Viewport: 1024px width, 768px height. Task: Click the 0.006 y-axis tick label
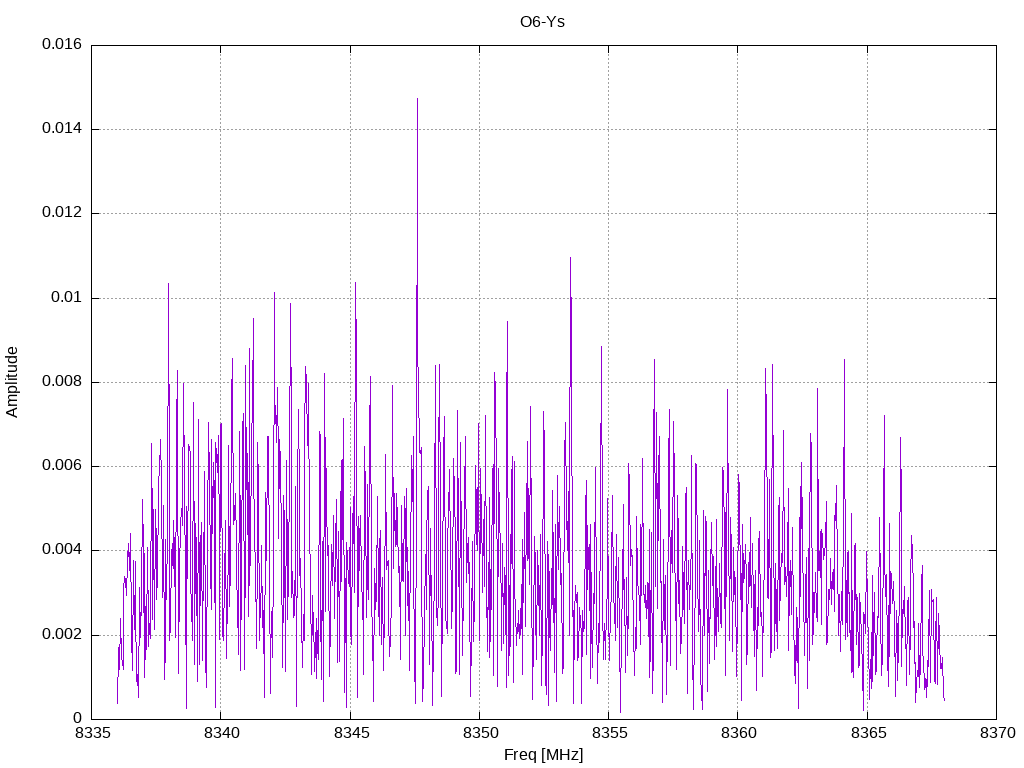pyautogui.click(x=62, y=466)
